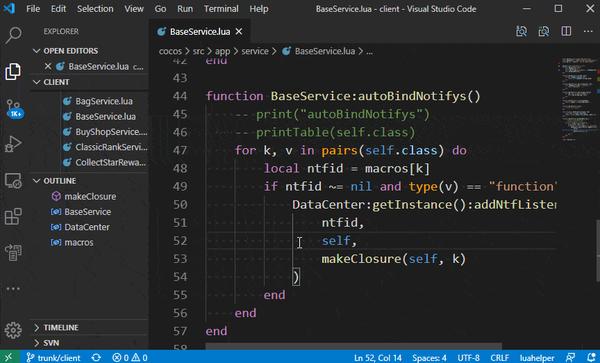Image resolution: width=600 pixels, height=363 pixels.
Task: Click the service breadcrumb segment
Action: pyautogui.click(x=255, y=51)
